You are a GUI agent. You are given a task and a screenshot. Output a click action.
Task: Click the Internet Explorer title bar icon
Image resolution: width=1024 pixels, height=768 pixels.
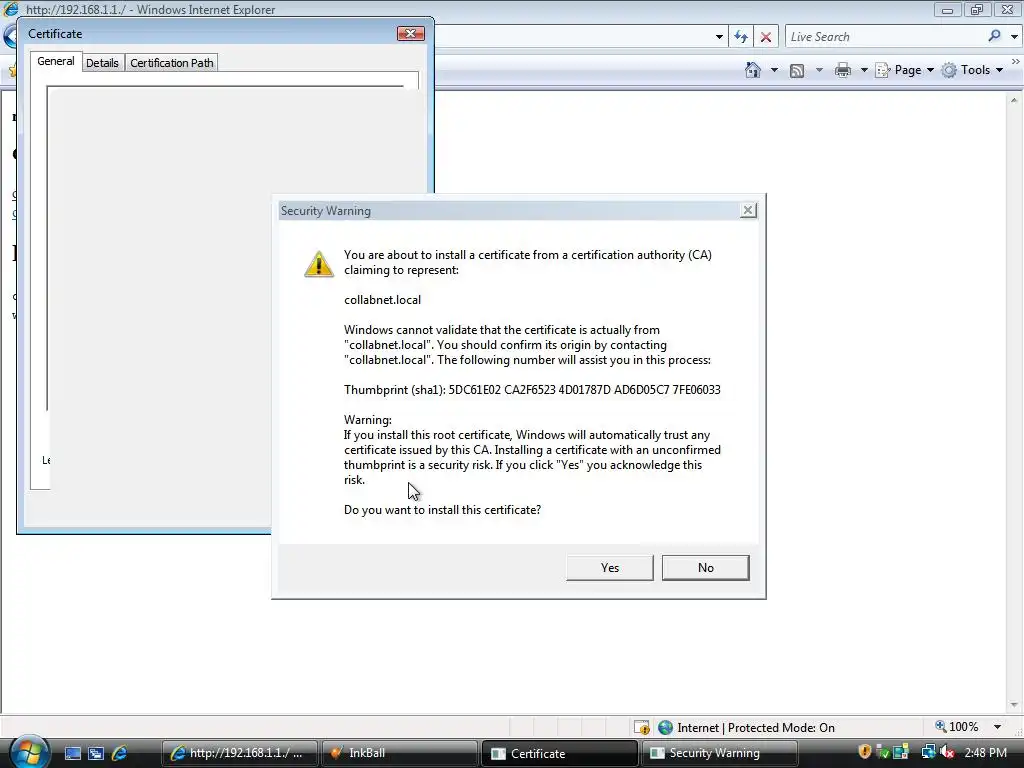(x=11, y=8)
